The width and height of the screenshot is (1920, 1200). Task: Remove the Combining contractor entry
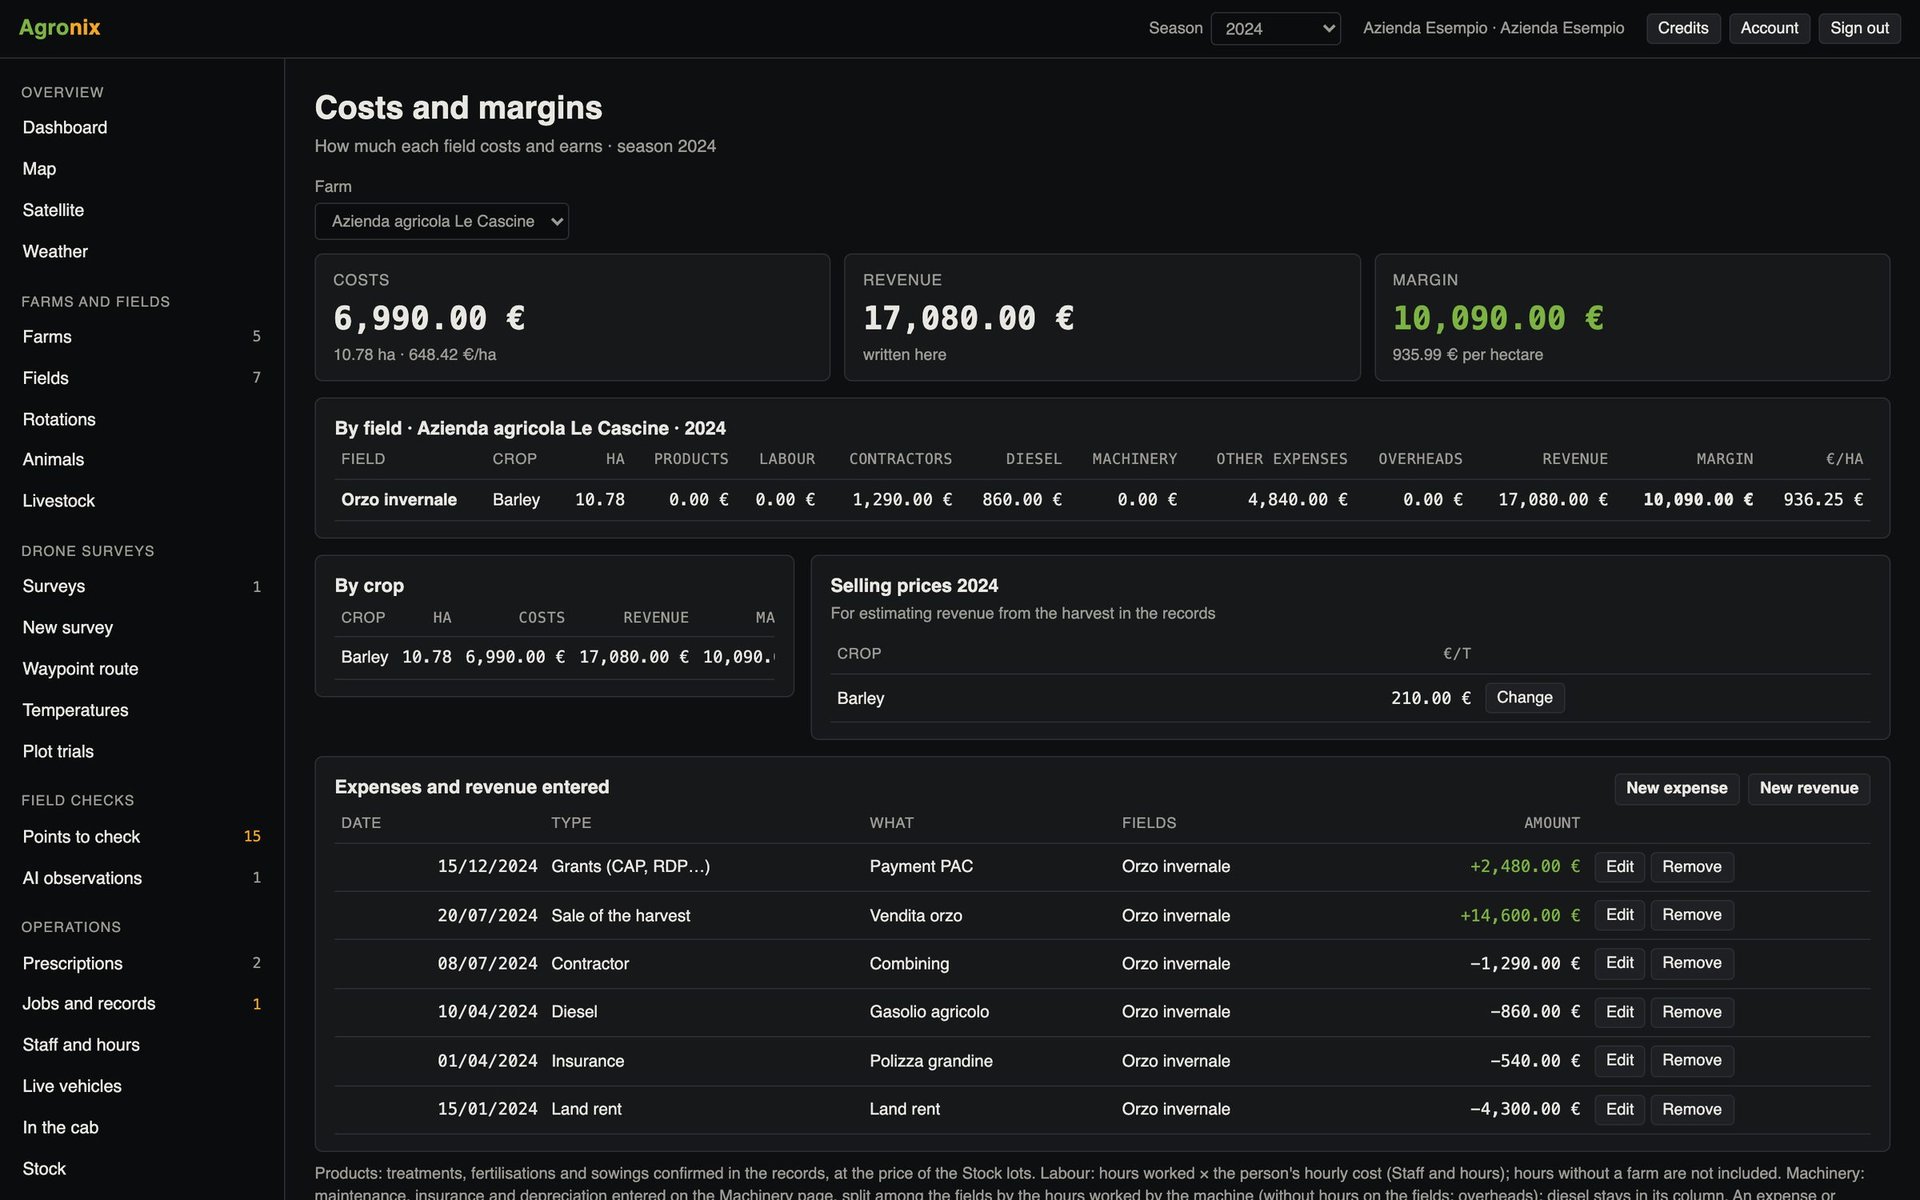pyautogui.click(x=1692, y=963)
